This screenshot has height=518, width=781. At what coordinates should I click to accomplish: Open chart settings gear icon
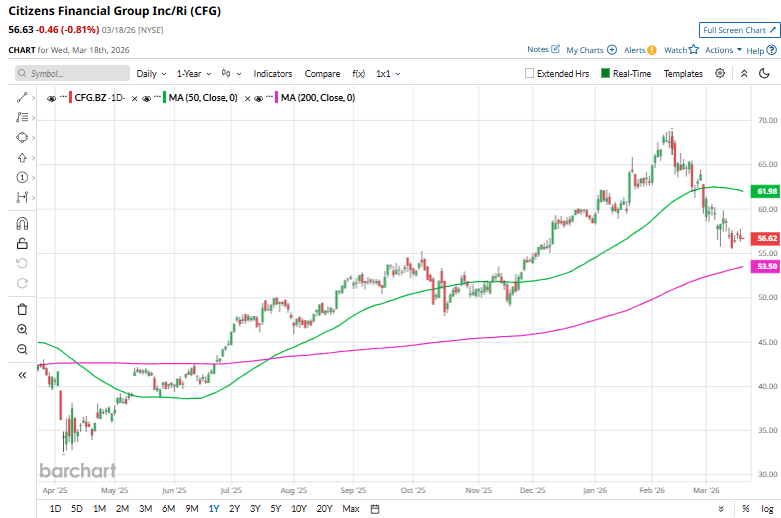pyautogui.click(x=720, y=73)
